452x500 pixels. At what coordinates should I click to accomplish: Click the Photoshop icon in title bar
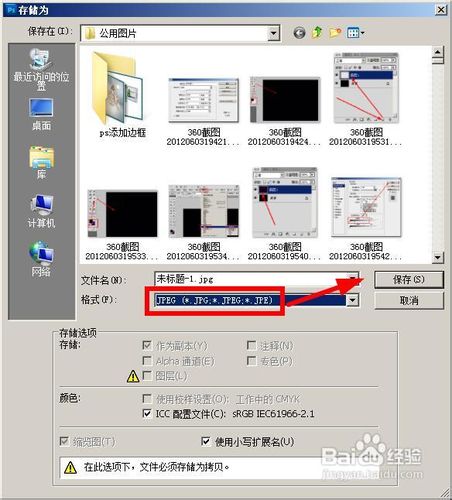point(11,10)
